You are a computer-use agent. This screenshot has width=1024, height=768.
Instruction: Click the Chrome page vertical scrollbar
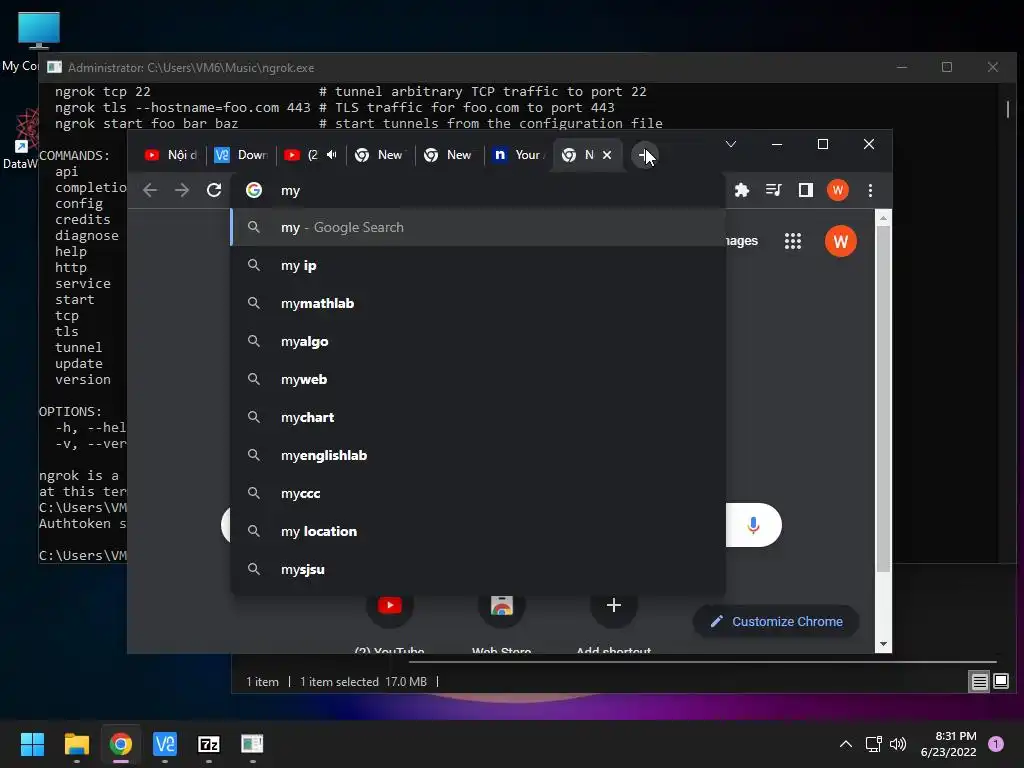click(x=883, y=398)
